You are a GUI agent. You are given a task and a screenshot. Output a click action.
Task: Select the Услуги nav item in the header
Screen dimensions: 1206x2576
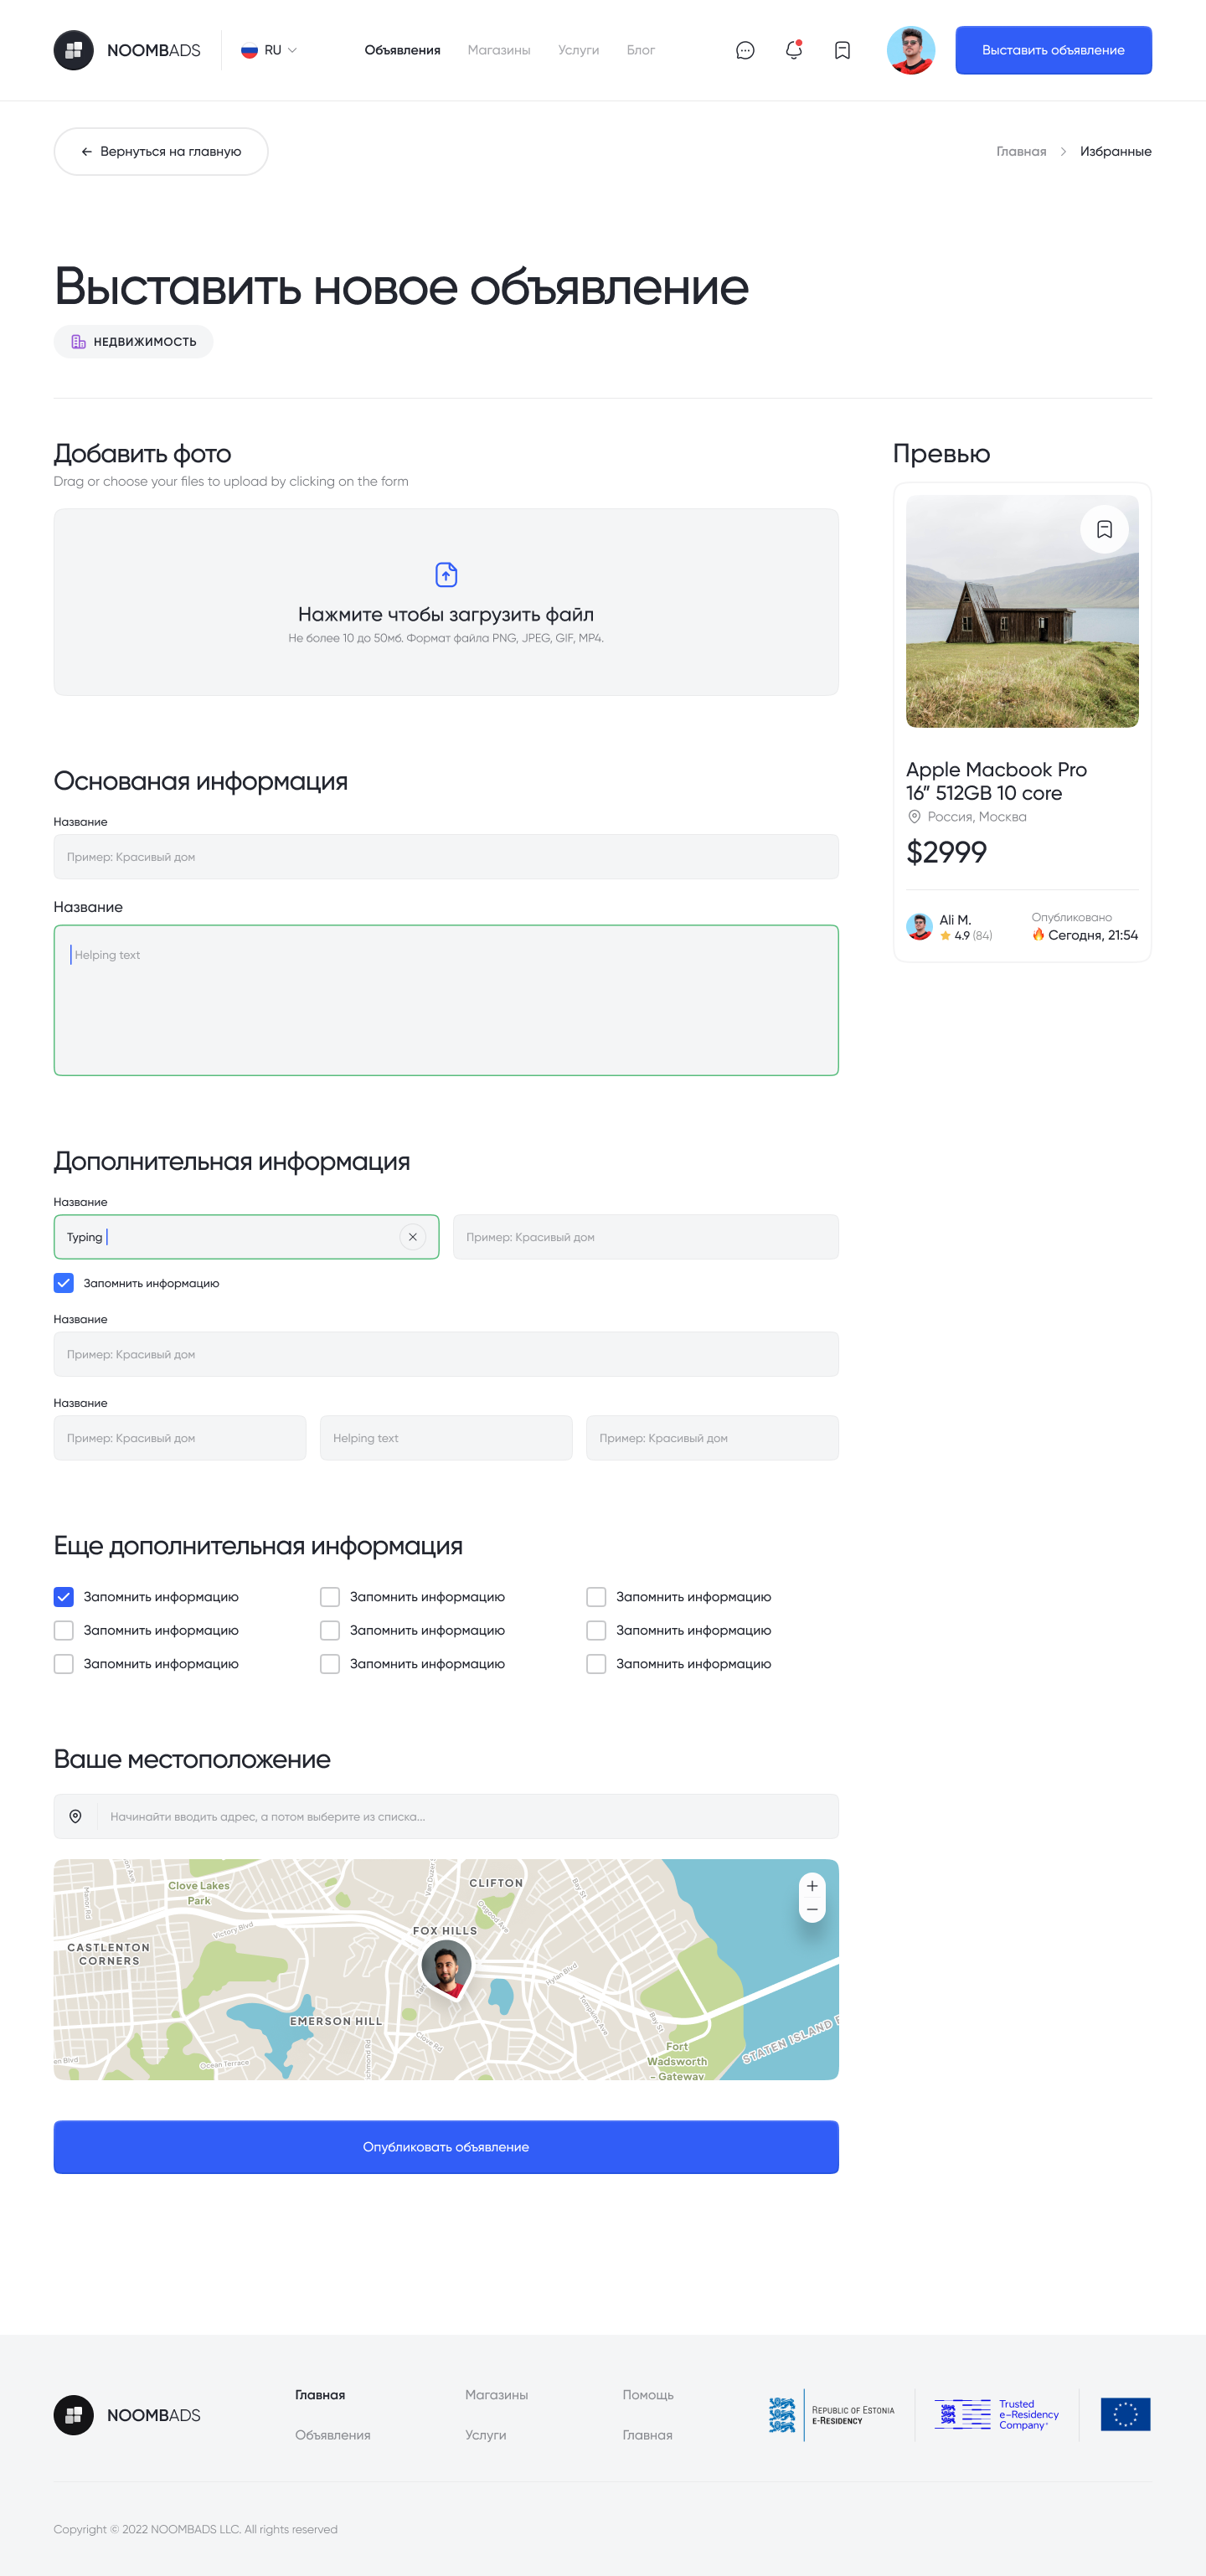tap(578, 50)
